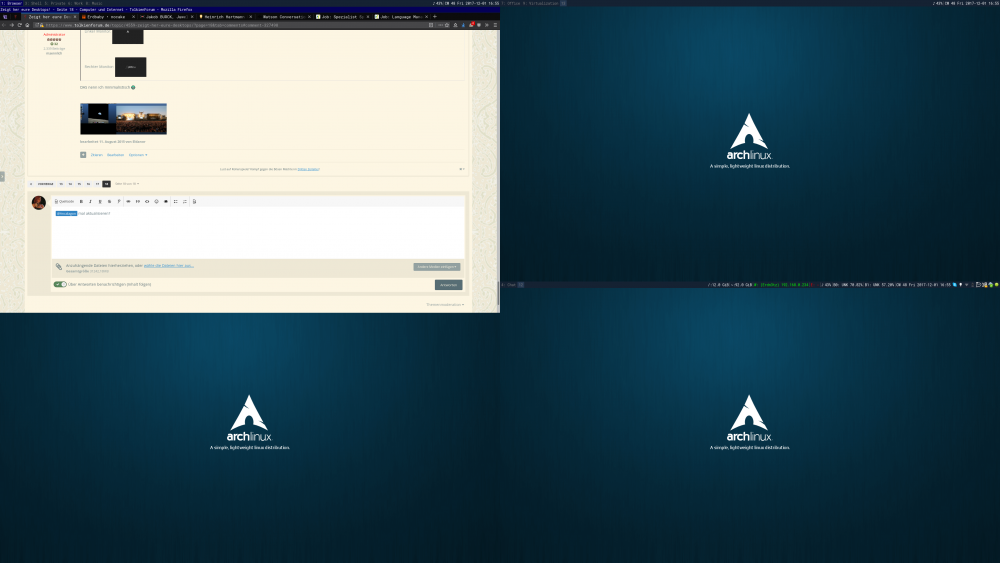The height and width of the screenshot is (563, 1000).
Task: Click the bookmark star in the address bar
Action: [x=447, y=25]
